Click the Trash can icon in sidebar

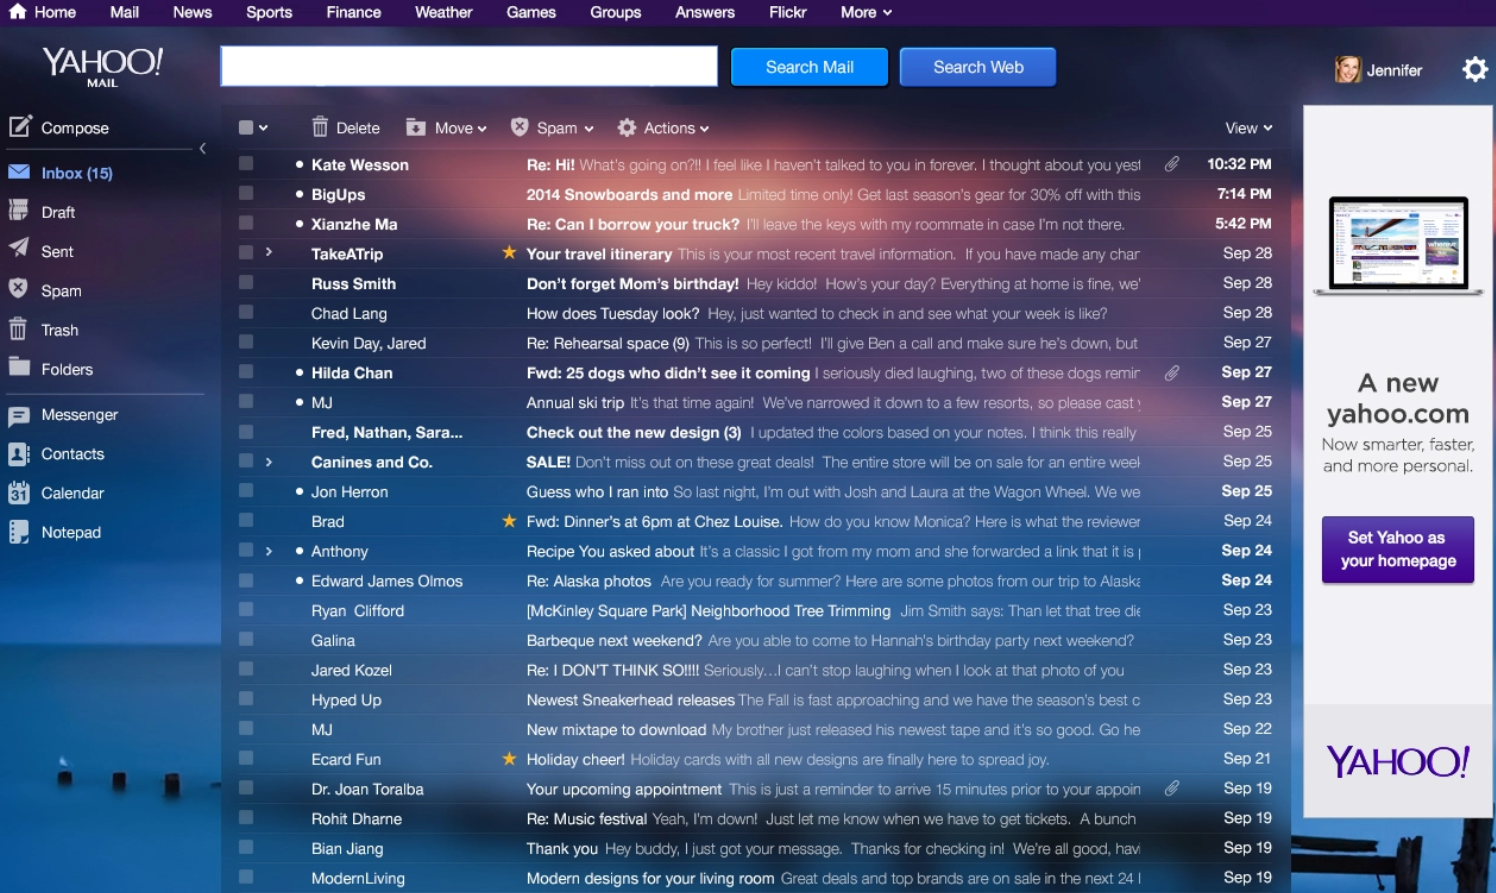(x=18, y=328)
